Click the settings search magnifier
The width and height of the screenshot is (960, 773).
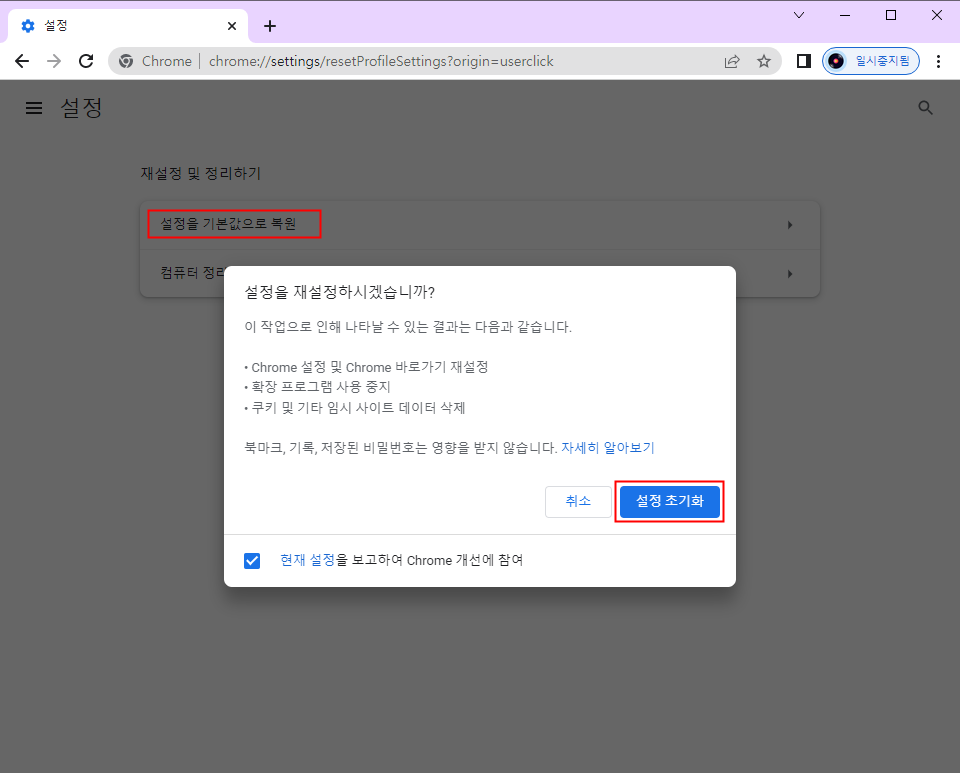[925, 108]
